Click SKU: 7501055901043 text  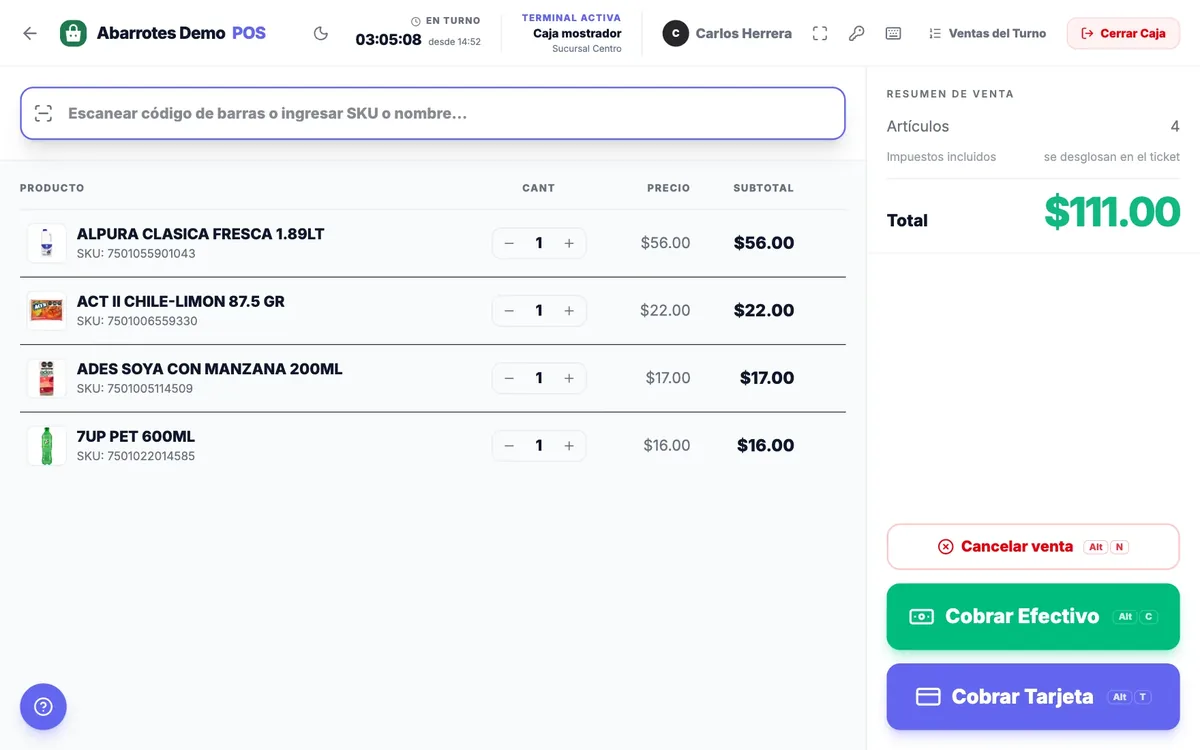(136, 254)
